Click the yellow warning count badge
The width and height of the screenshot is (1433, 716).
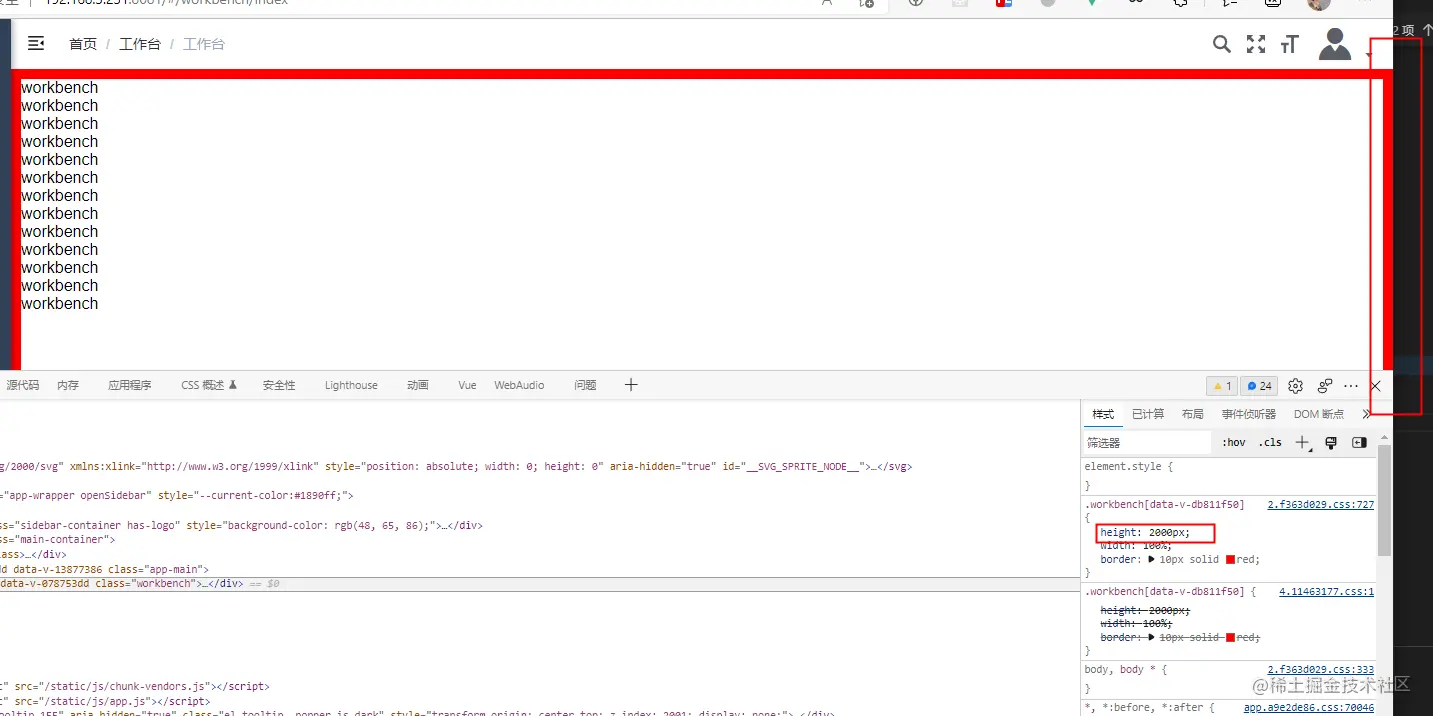point(1222,386)
